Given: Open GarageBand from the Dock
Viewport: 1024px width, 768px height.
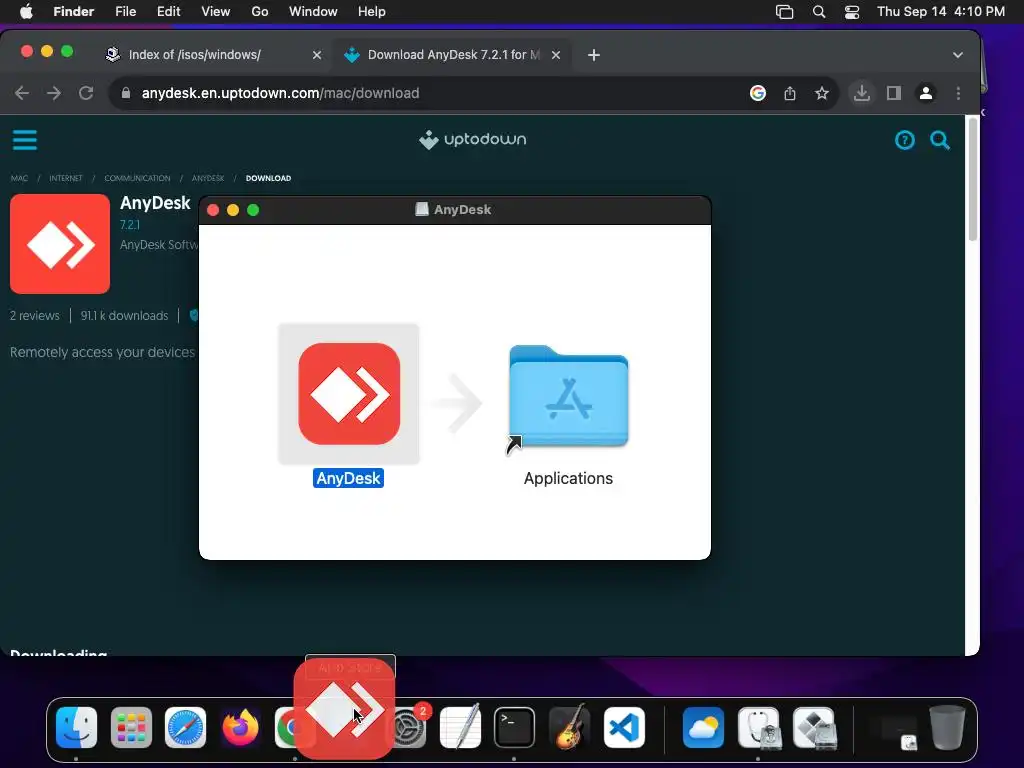Looking at the screenshot, I should pos(569,728).
